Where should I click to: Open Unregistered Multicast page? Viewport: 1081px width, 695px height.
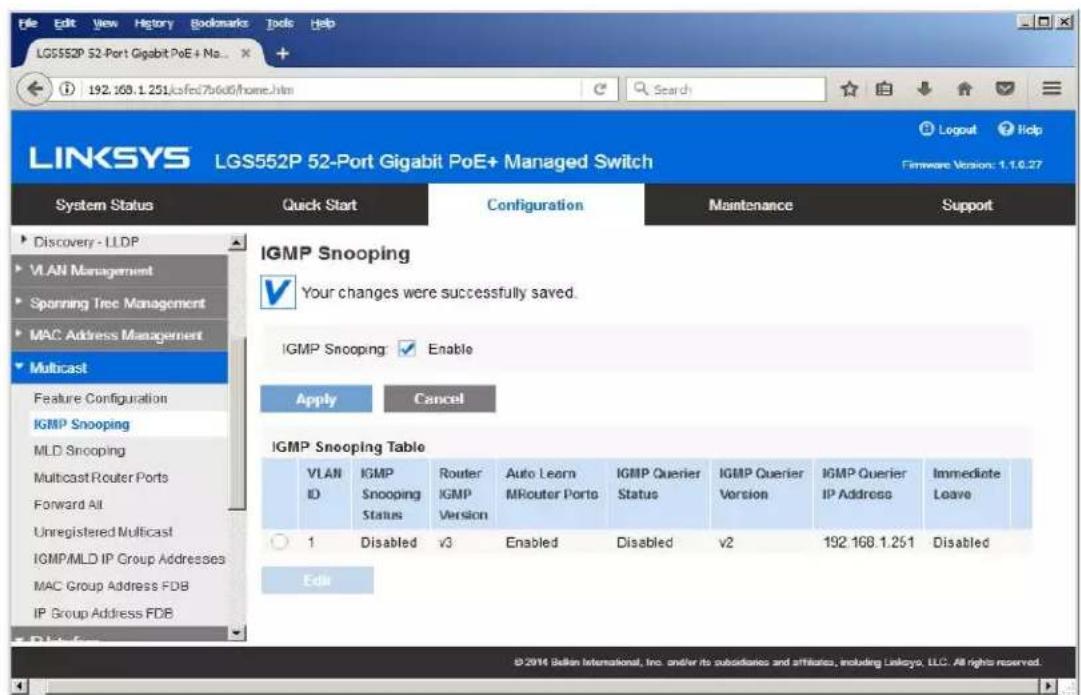click(x=103, y=532)
